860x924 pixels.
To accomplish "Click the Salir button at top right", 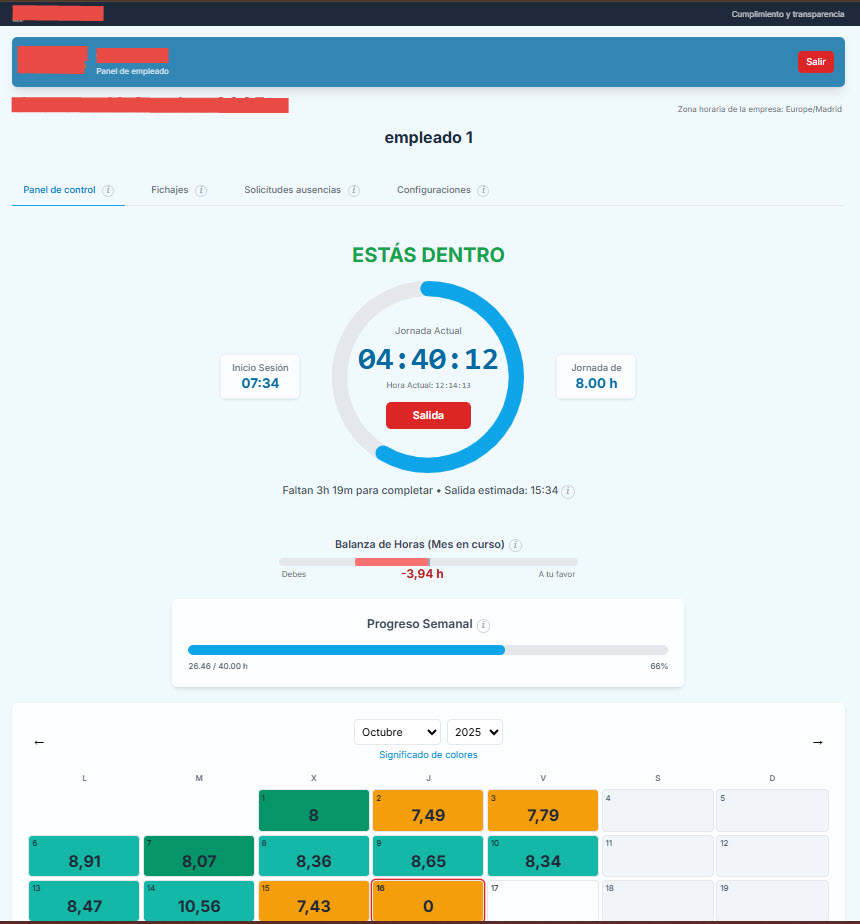I will click(815, 61).
